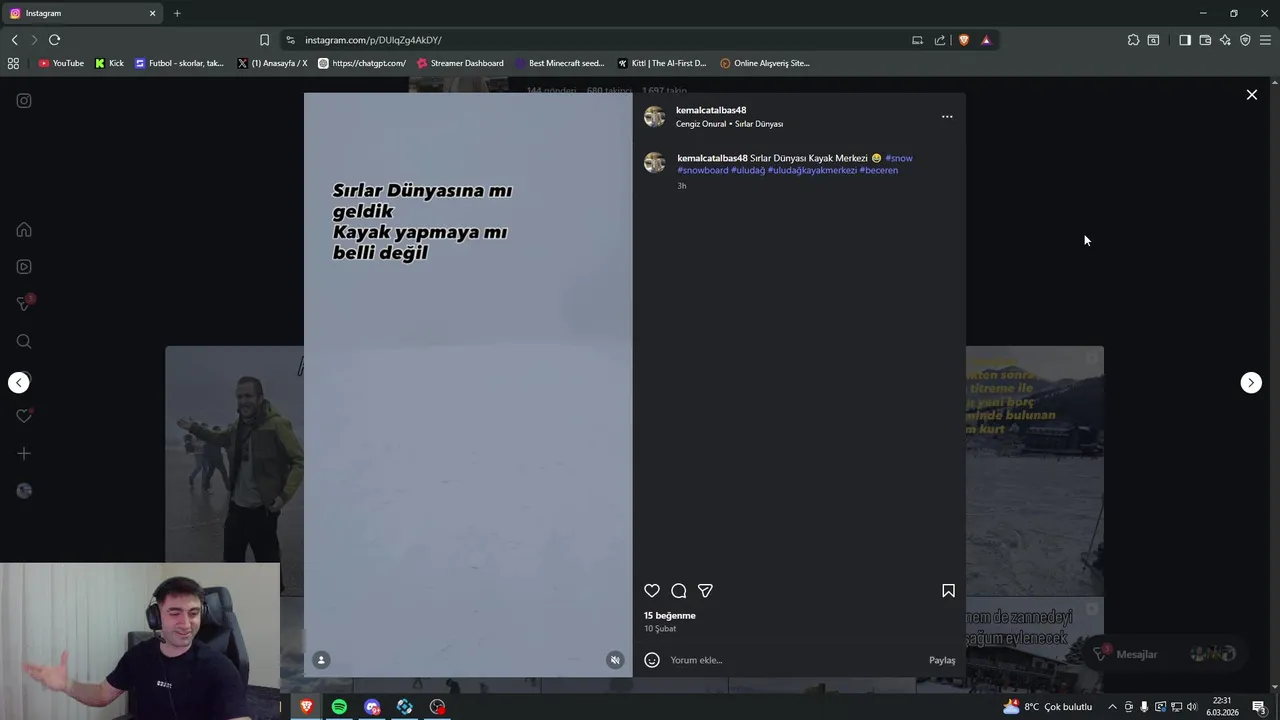1280x720 pixels.
Task: Open Discord from the taskbar
Action: coord(372,707)
